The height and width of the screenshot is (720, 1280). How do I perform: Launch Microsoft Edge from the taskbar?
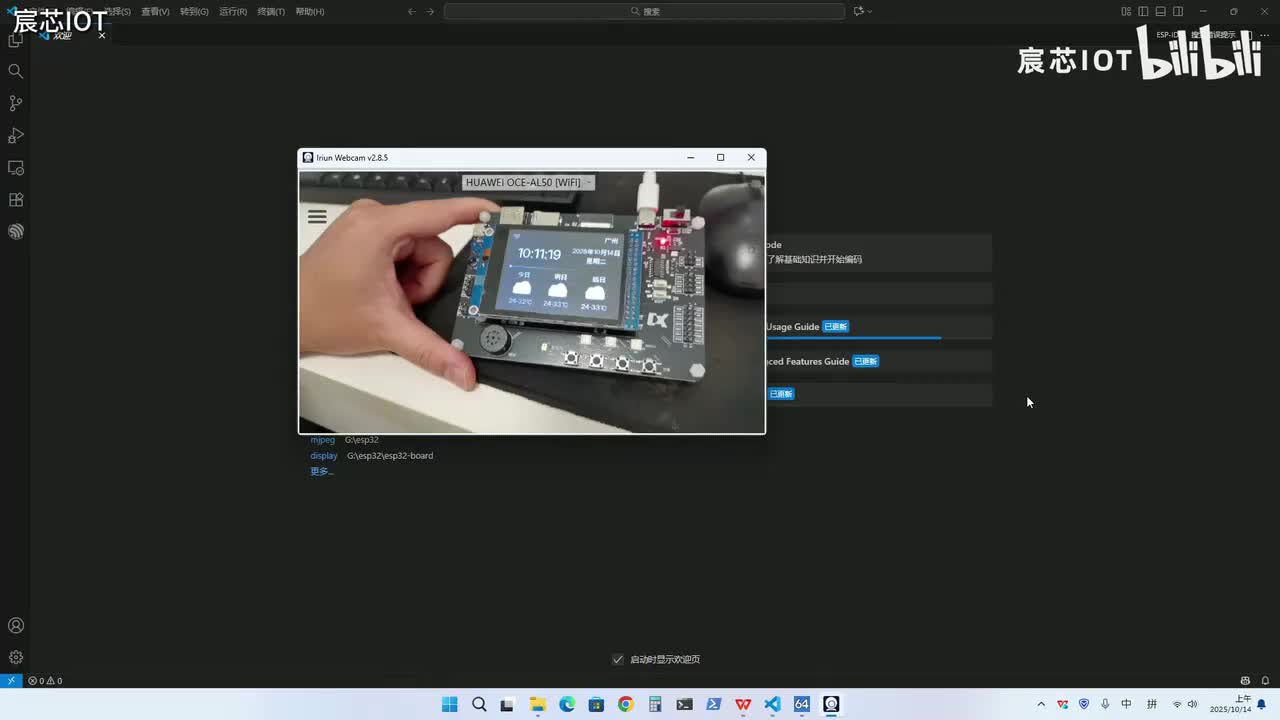[x=567, y=704]
